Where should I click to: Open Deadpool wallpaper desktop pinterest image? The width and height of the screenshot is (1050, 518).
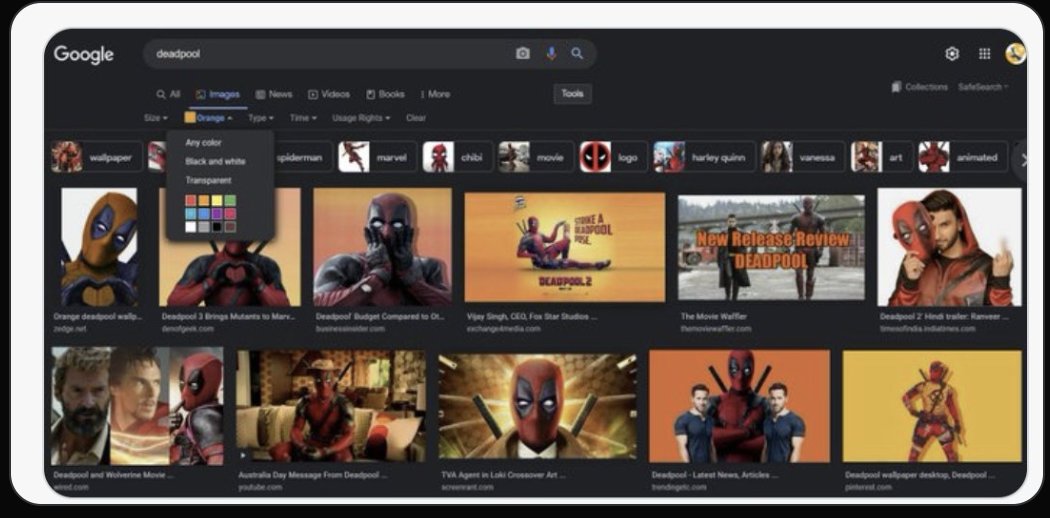(932, 406)
